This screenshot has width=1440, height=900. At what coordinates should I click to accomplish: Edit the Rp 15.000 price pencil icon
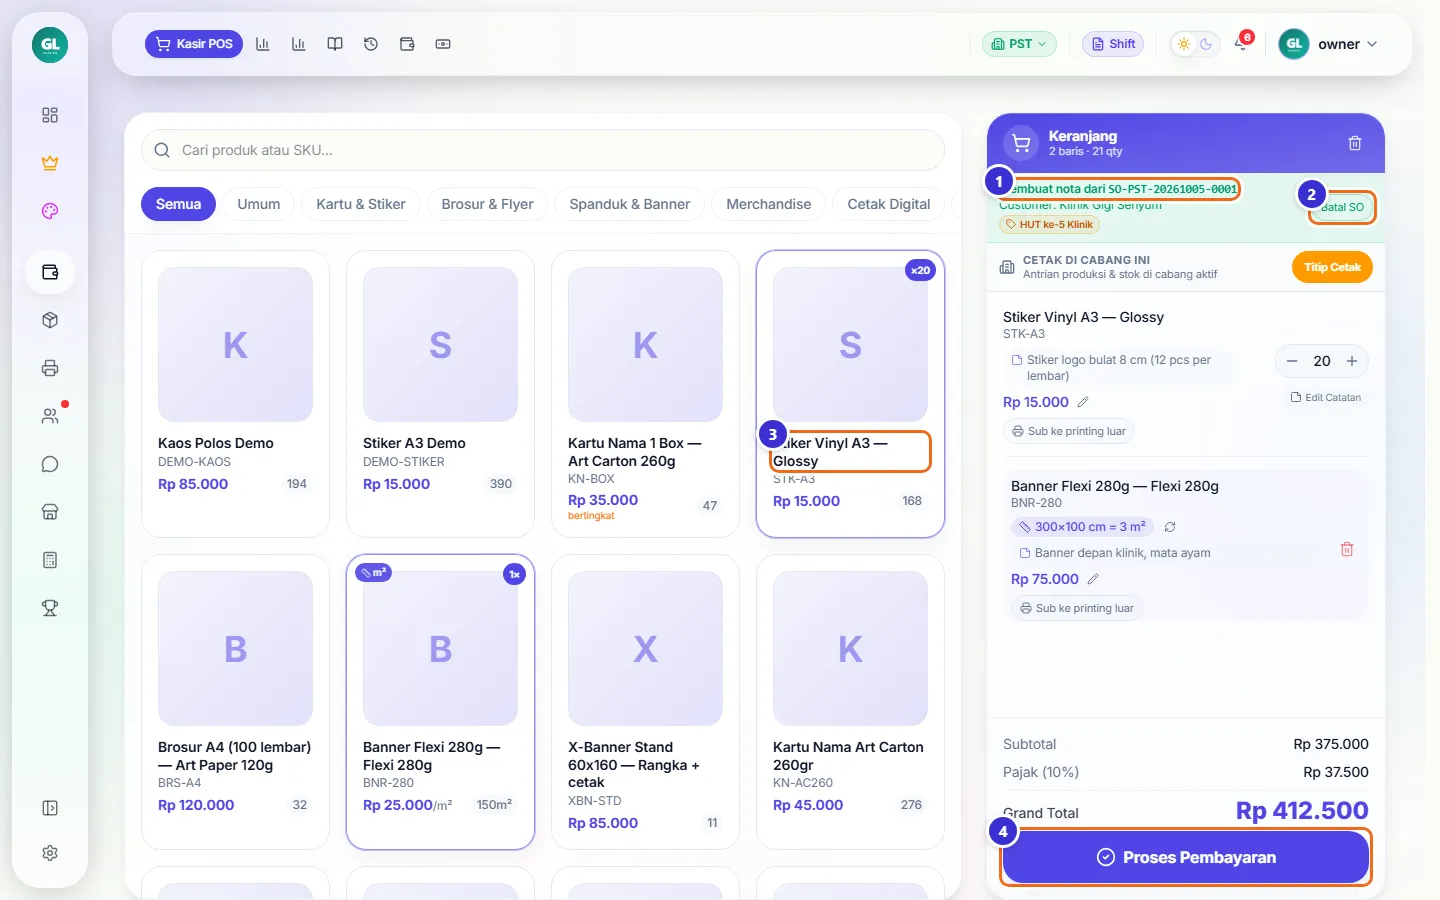click(1083, 402)
